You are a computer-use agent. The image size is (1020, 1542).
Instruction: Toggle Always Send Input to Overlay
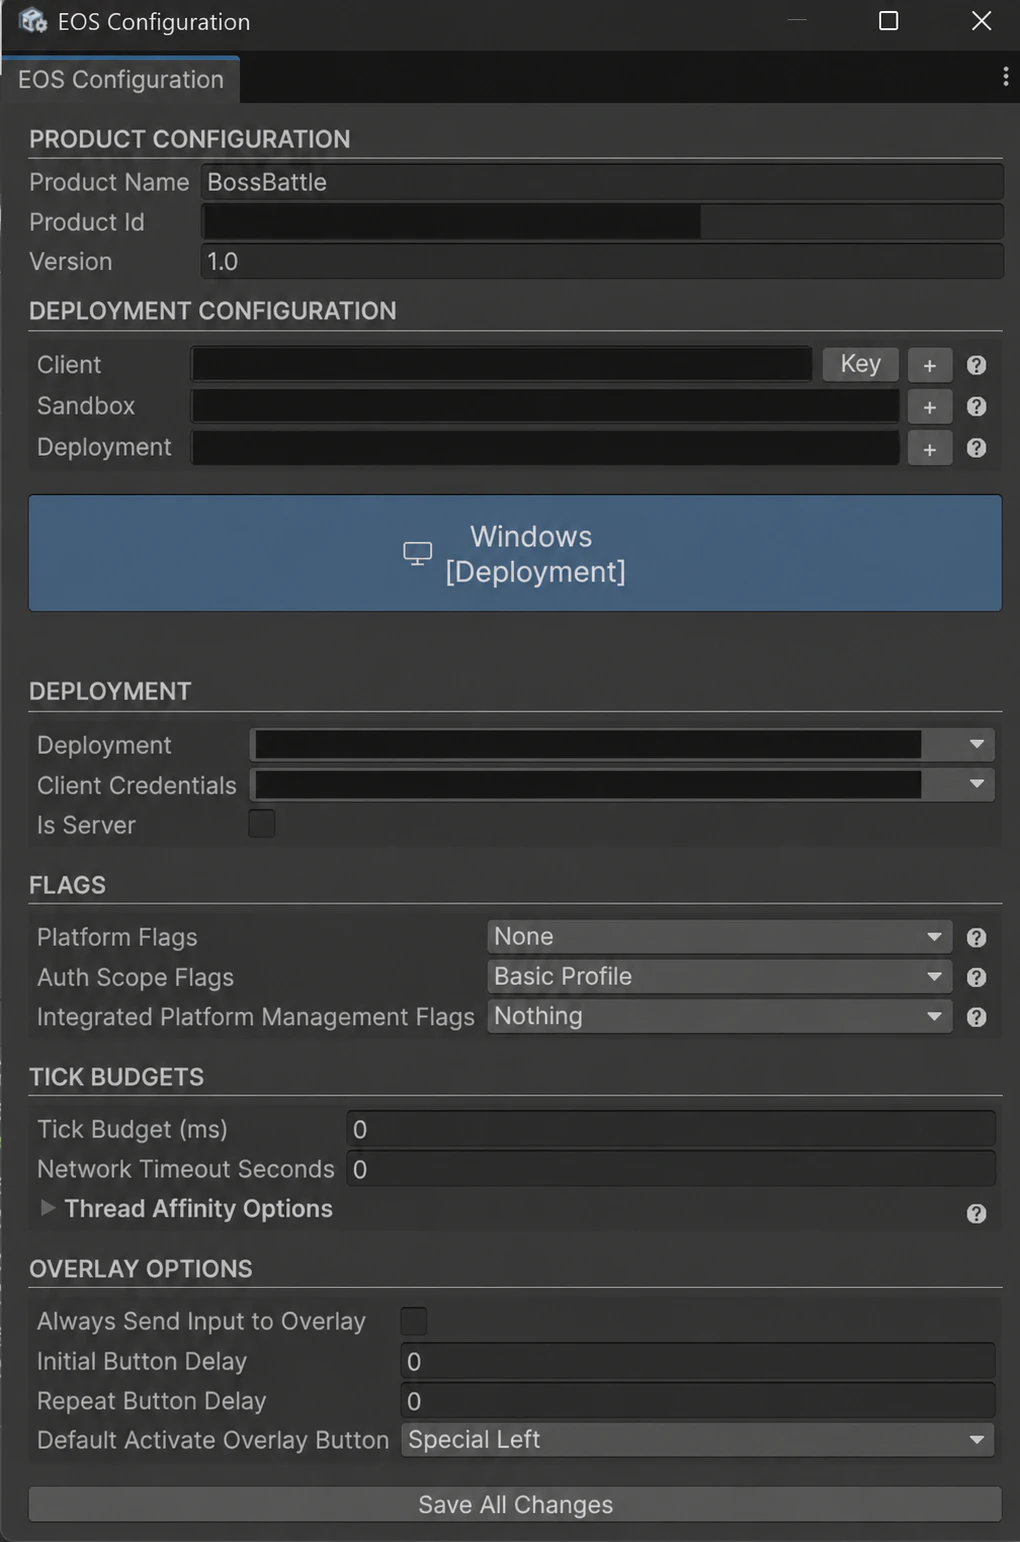point(413,1320)
